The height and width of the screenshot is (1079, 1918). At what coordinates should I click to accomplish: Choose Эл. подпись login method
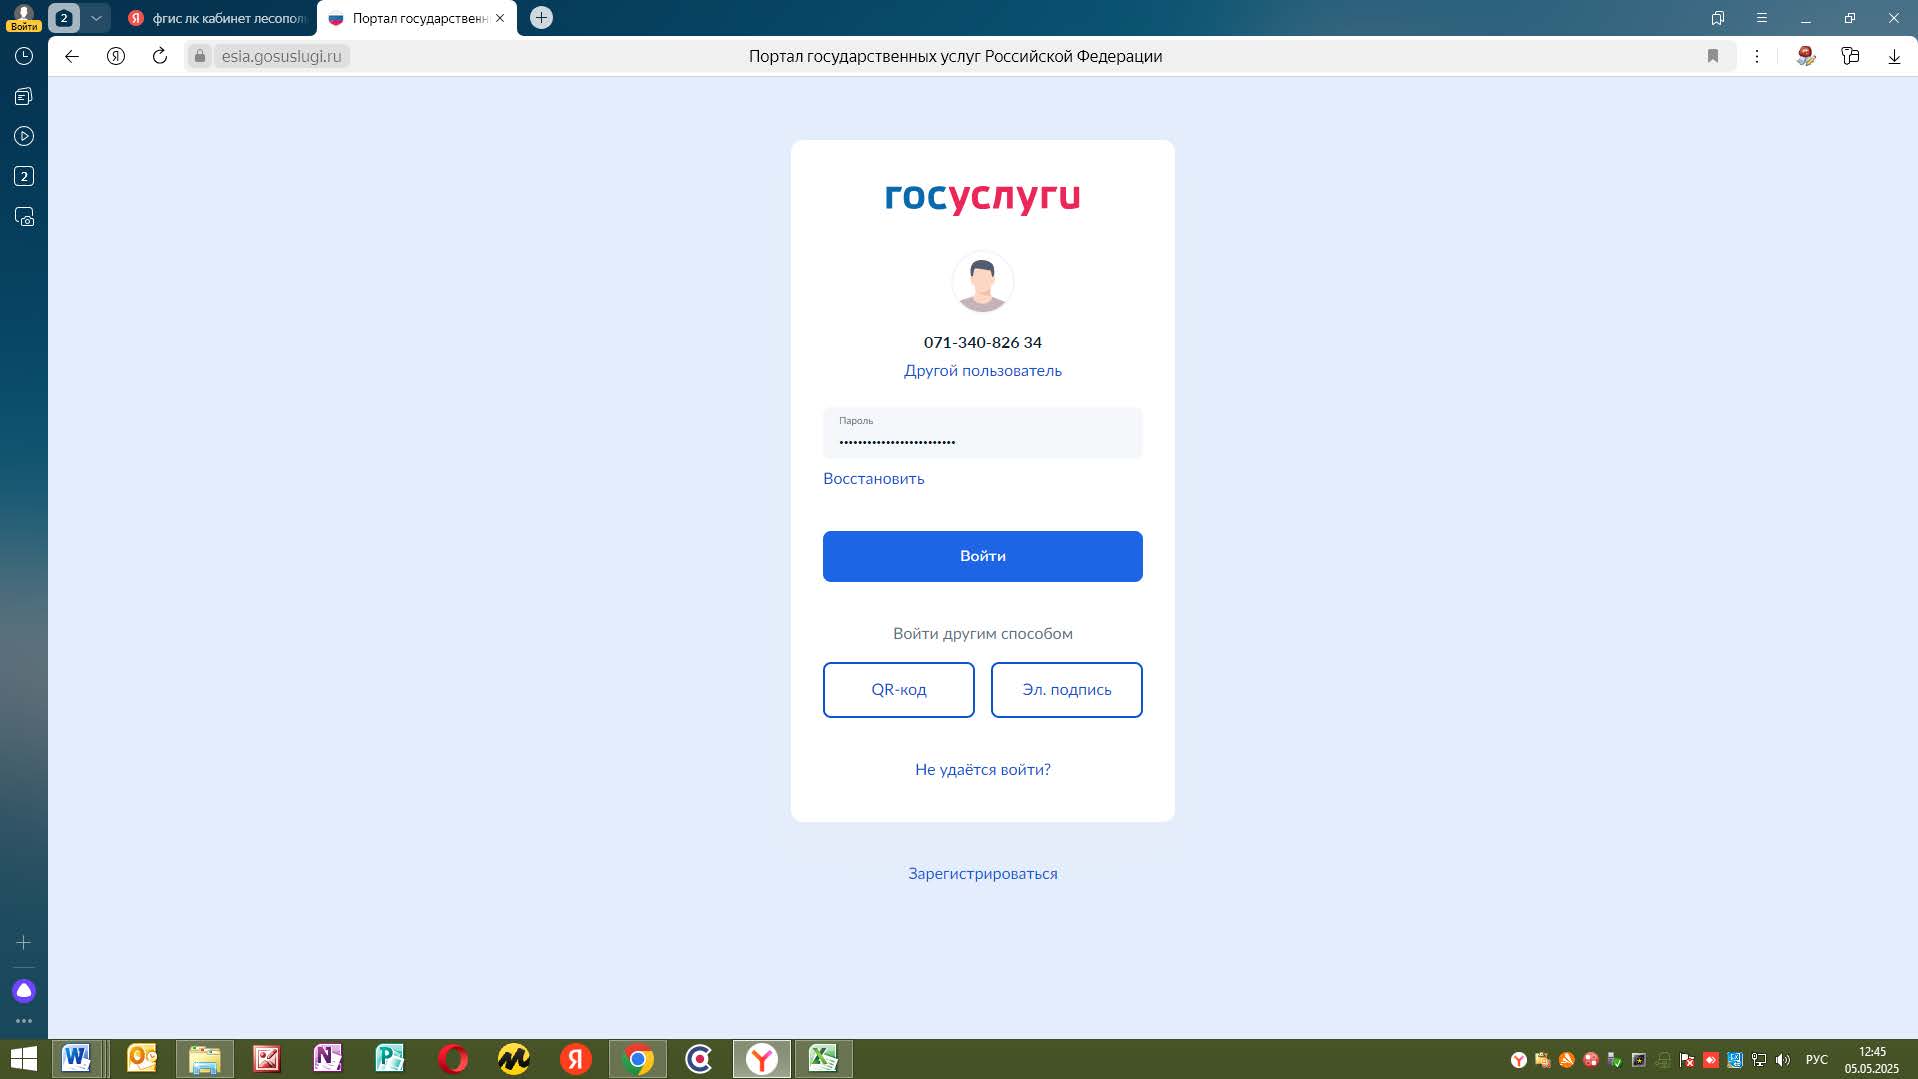click(x=1066, y=689)
